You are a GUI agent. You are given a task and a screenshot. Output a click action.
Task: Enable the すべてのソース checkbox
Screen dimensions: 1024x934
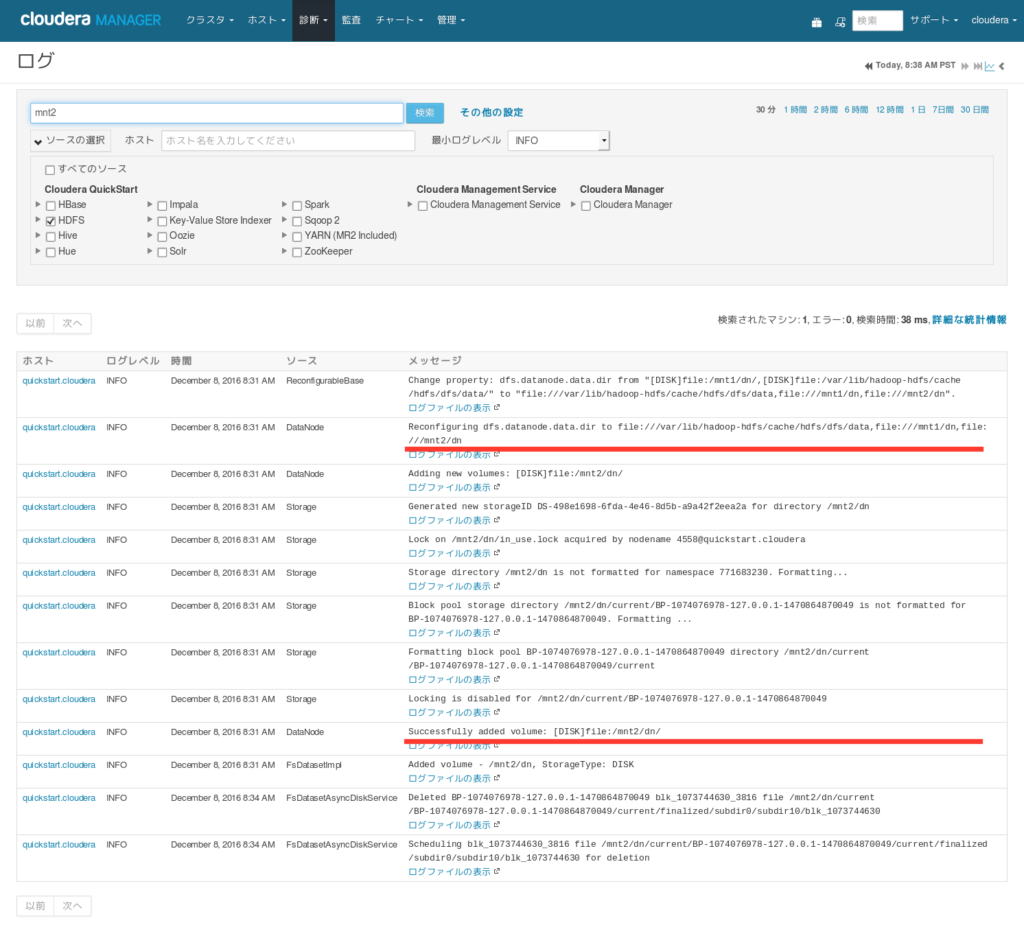(x=50, y=170)
